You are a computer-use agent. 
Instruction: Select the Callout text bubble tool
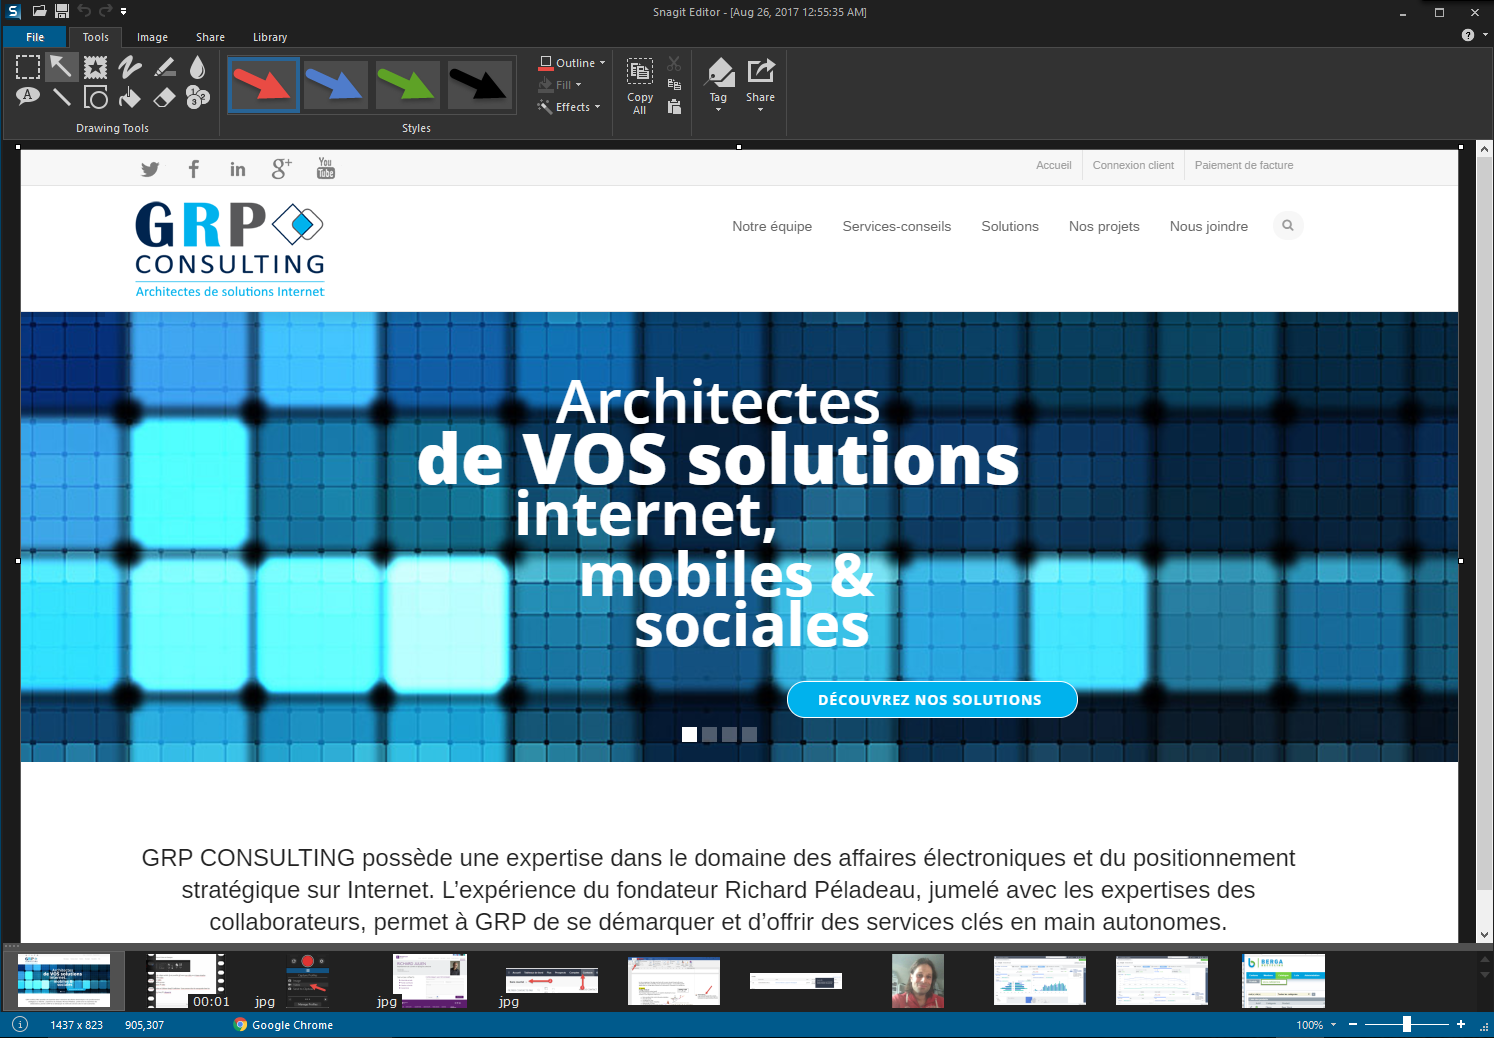[x=28, y=97]
